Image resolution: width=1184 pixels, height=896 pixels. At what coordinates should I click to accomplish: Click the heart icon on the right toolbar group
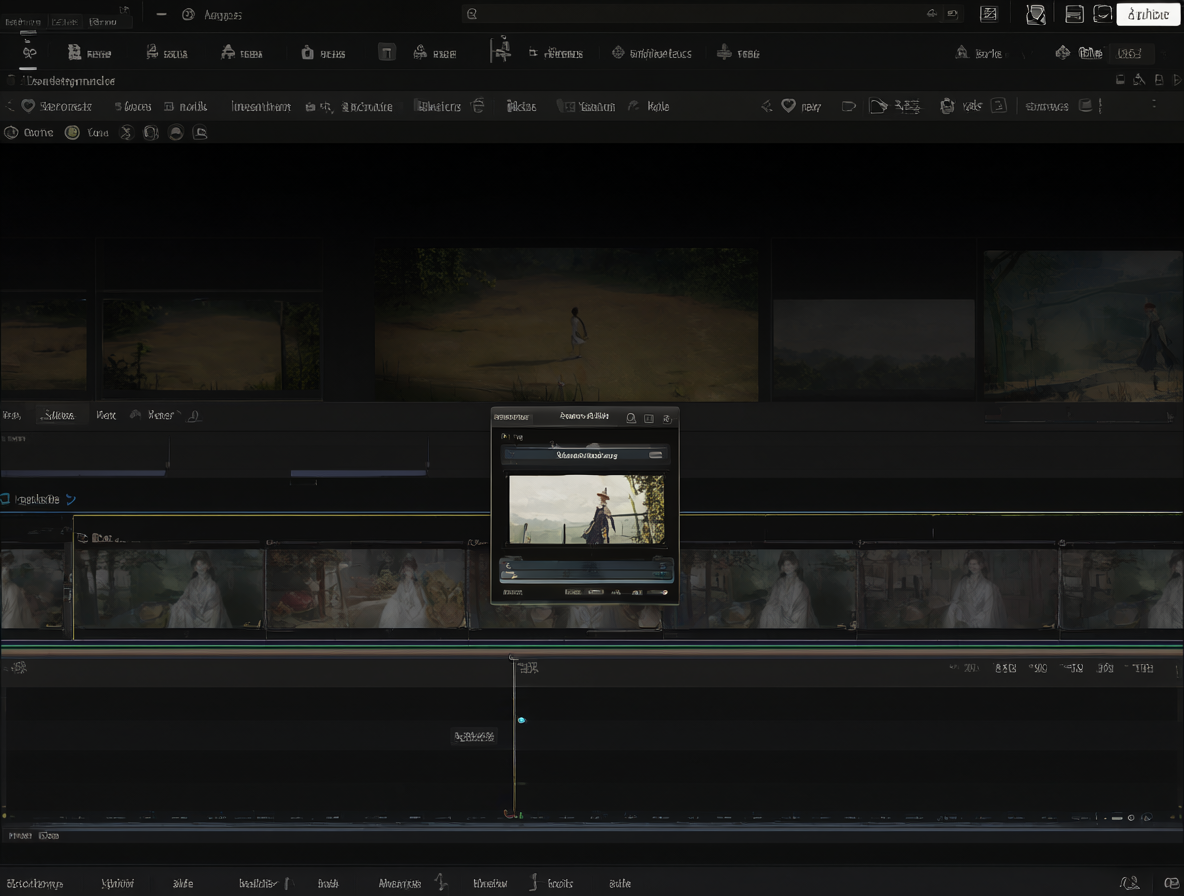click(788, 106)
